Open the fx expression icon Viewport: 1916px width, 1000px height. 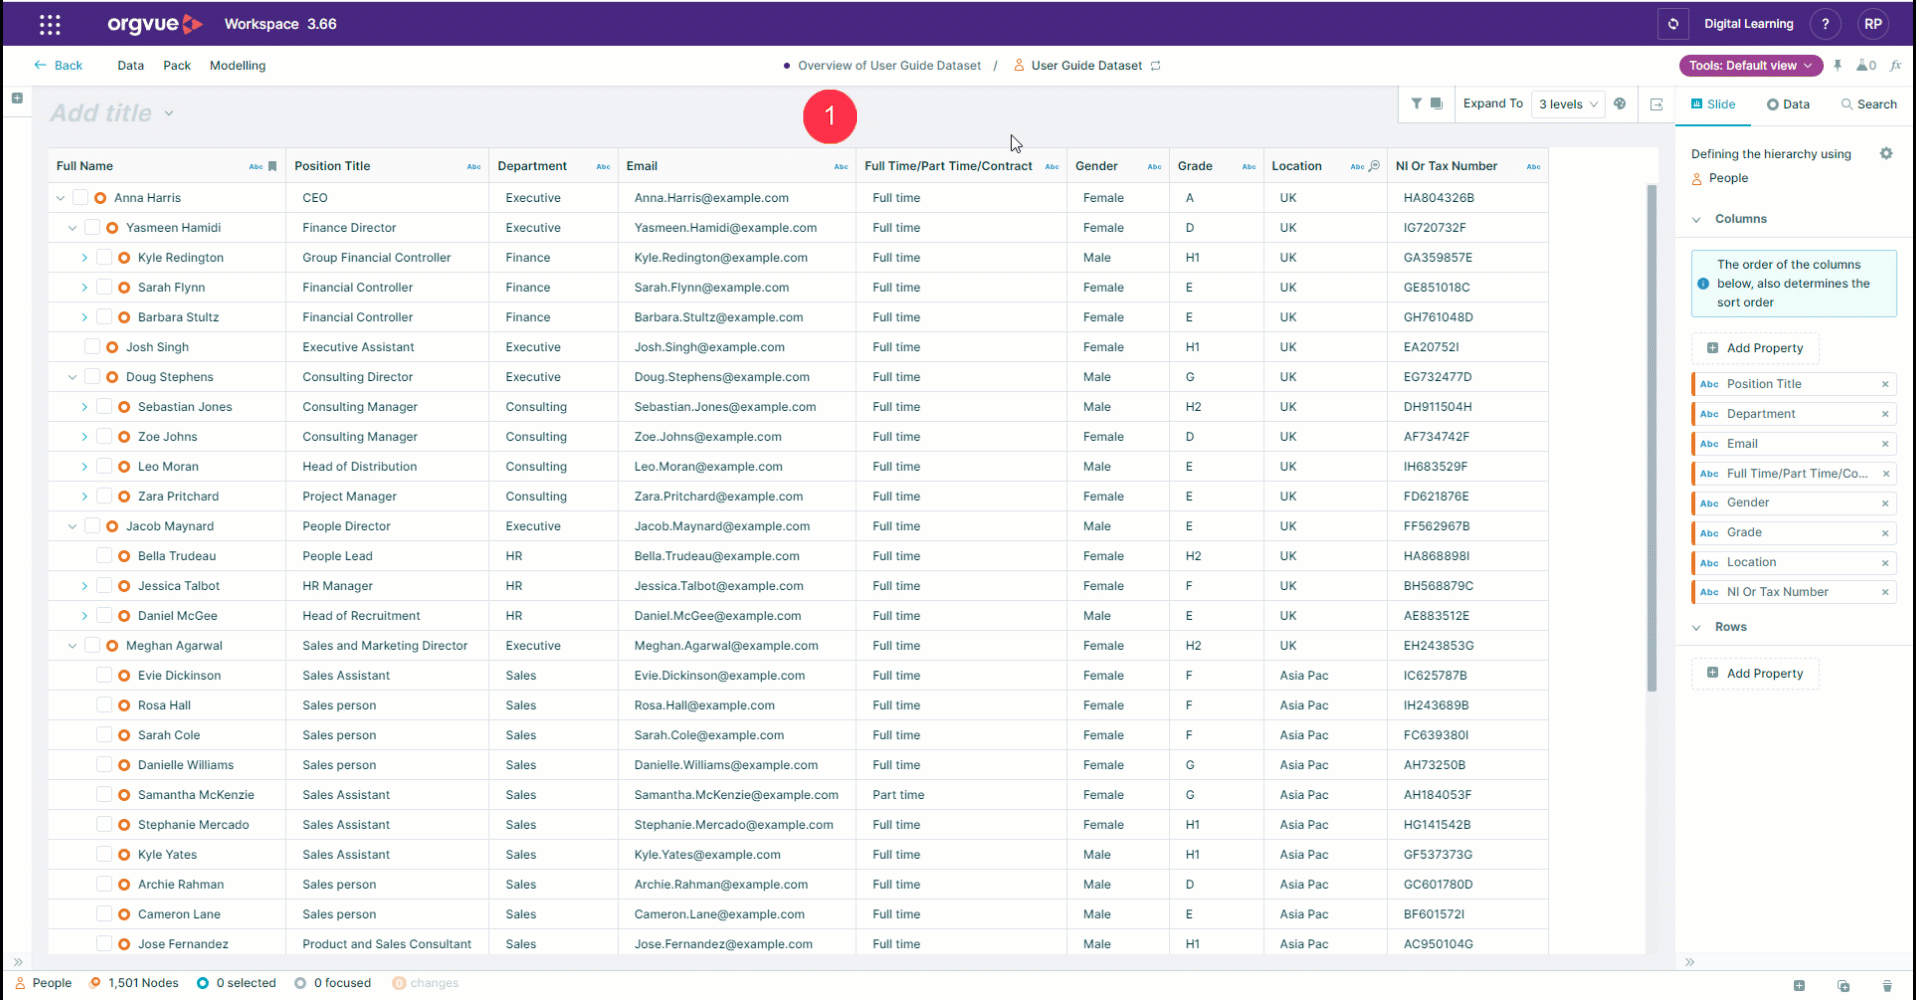1895,65
